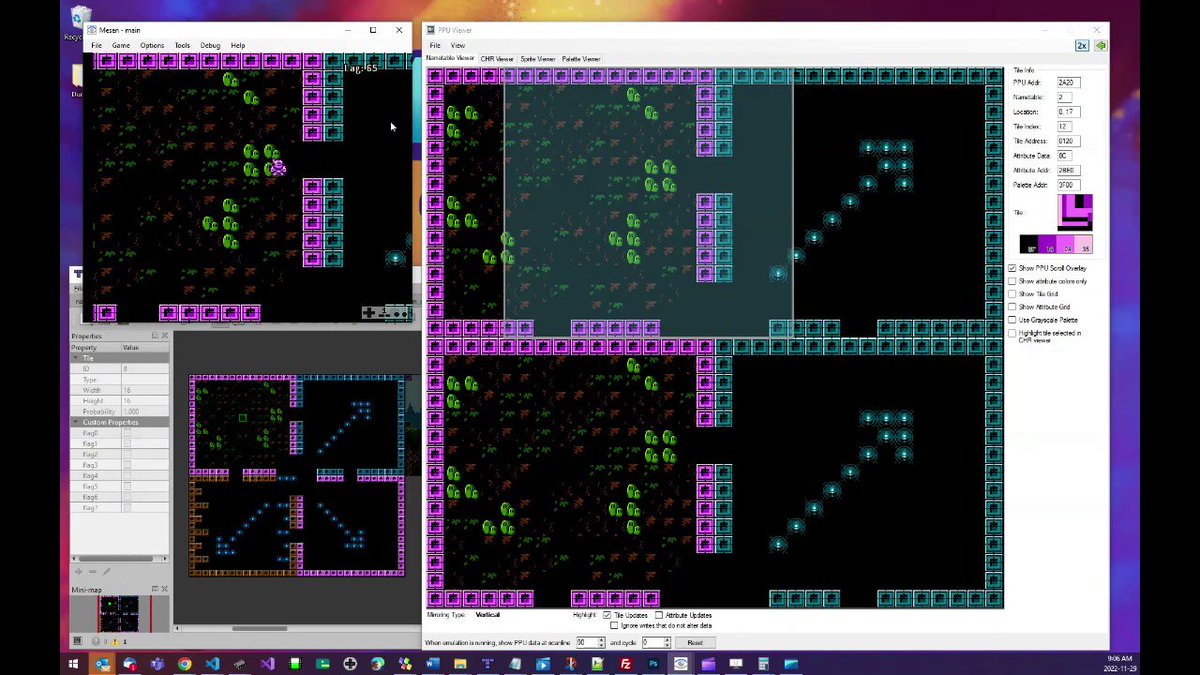Close the Properties panel with its X icon
1200x675 pixels.
tap(163, 336)
